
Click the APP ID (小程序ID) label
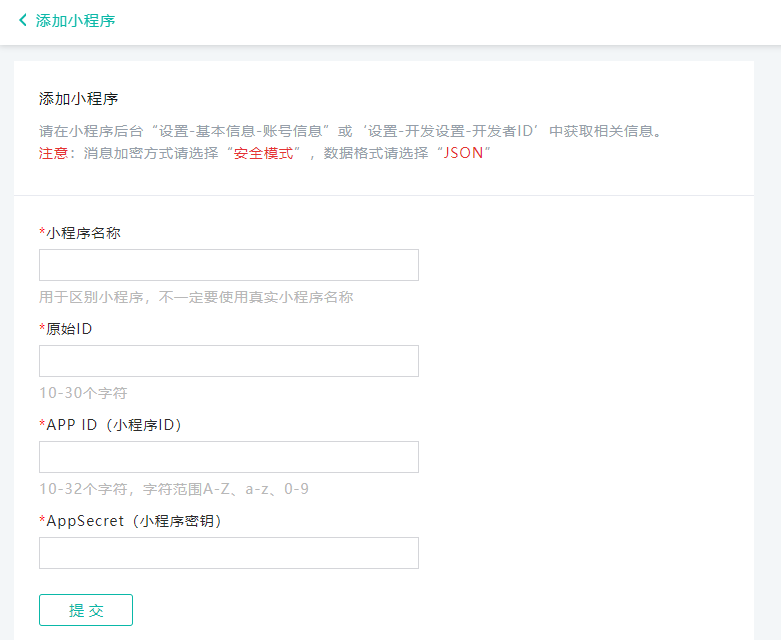point(113,425)
